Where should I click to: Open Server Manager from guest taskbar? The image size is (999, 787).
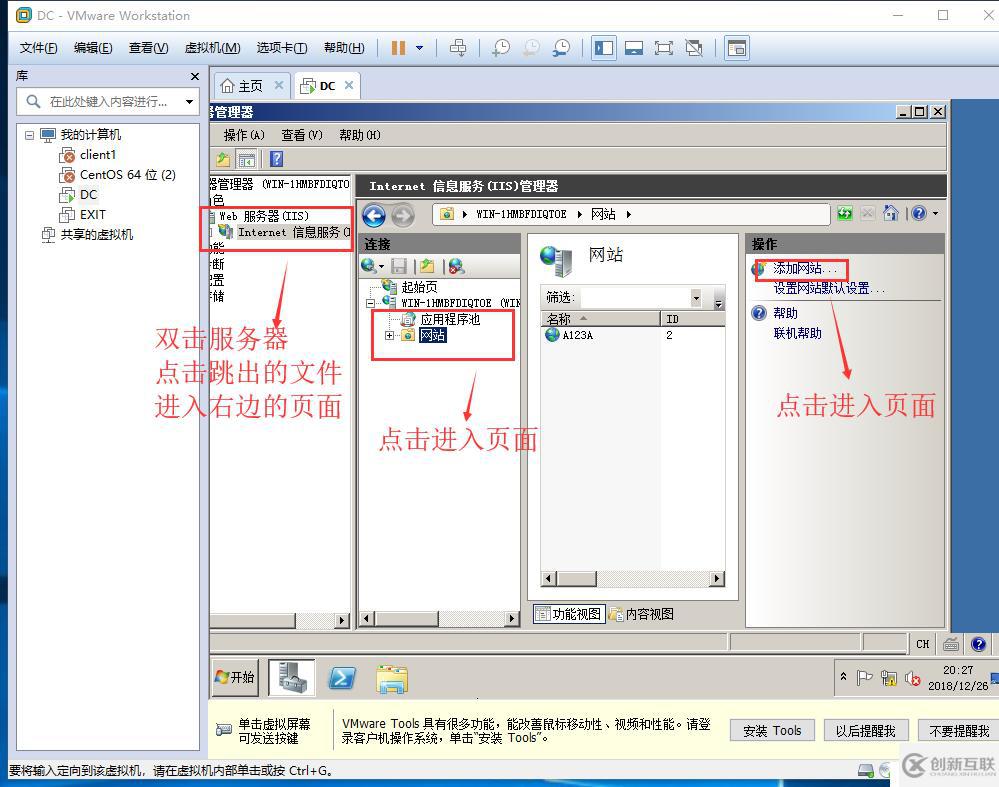(292, 677)
